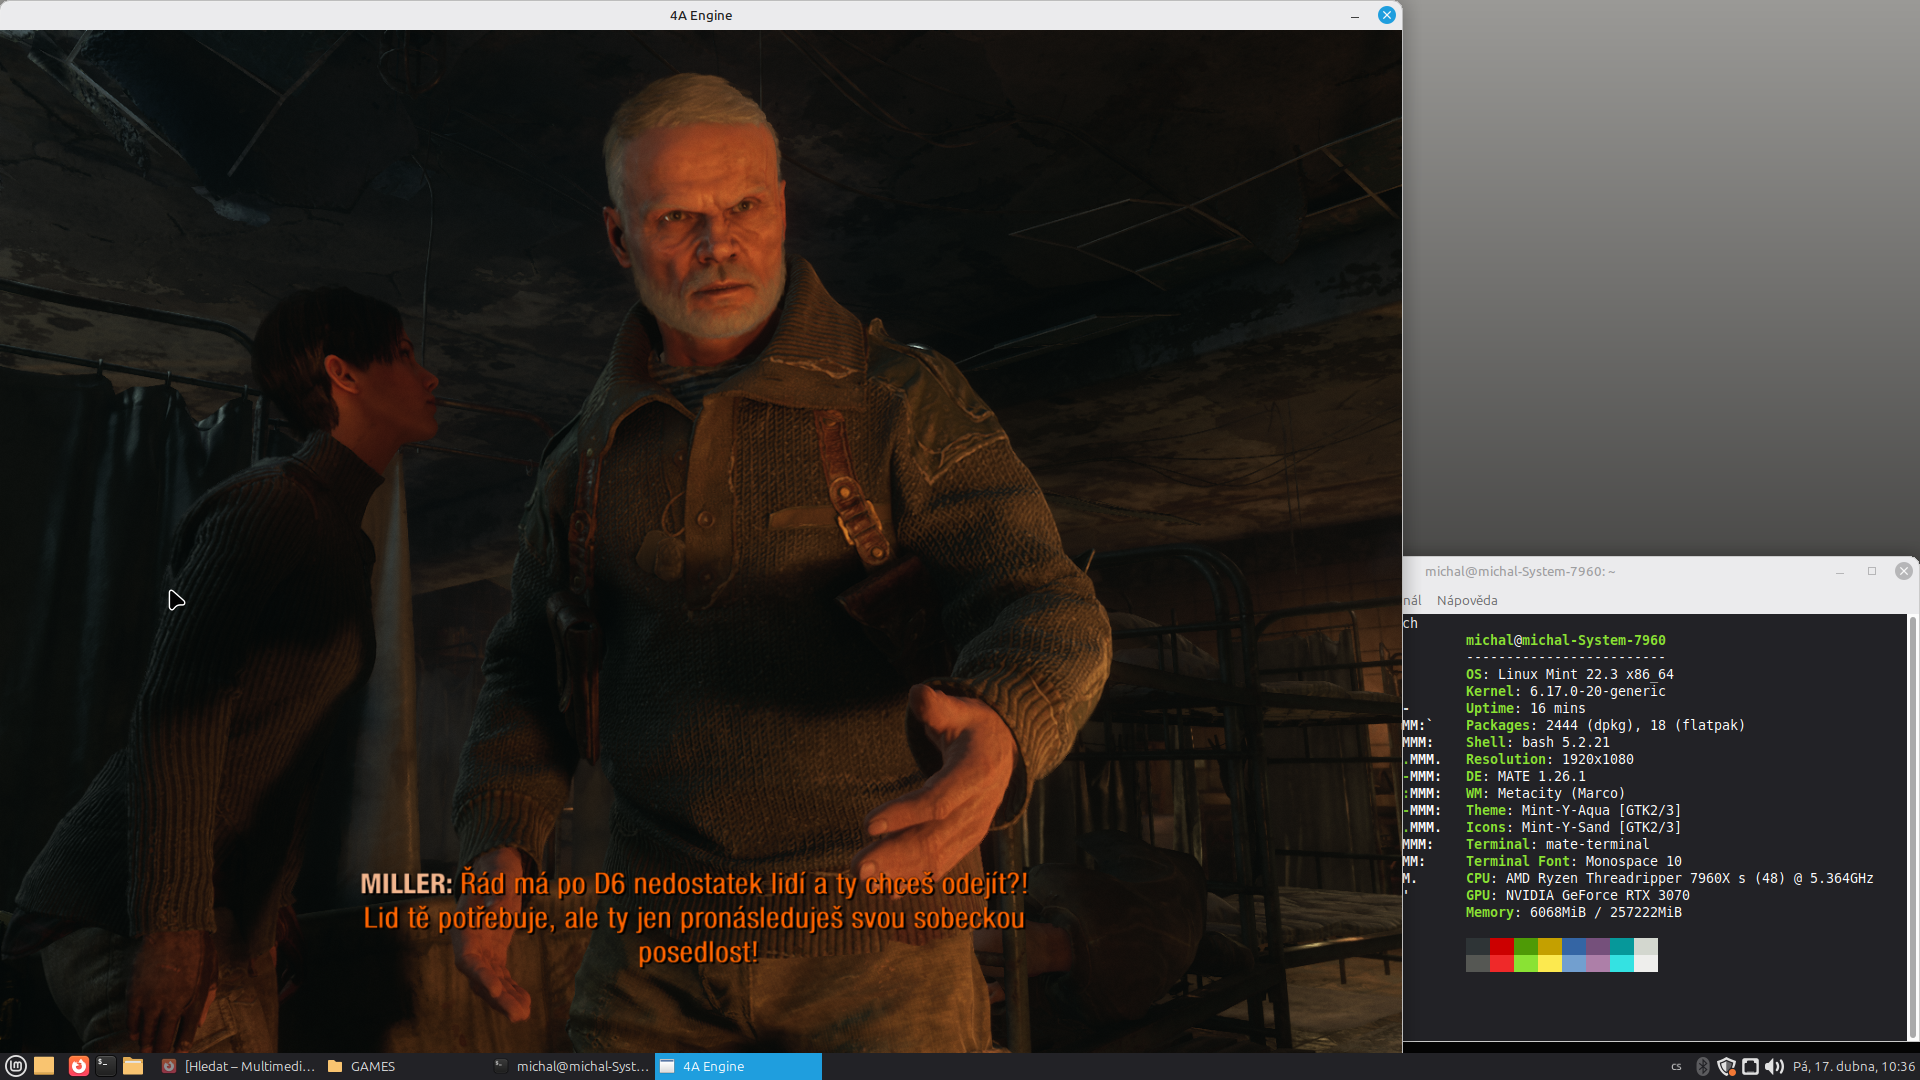Open the file manager launcher icon

point(133,1066)
